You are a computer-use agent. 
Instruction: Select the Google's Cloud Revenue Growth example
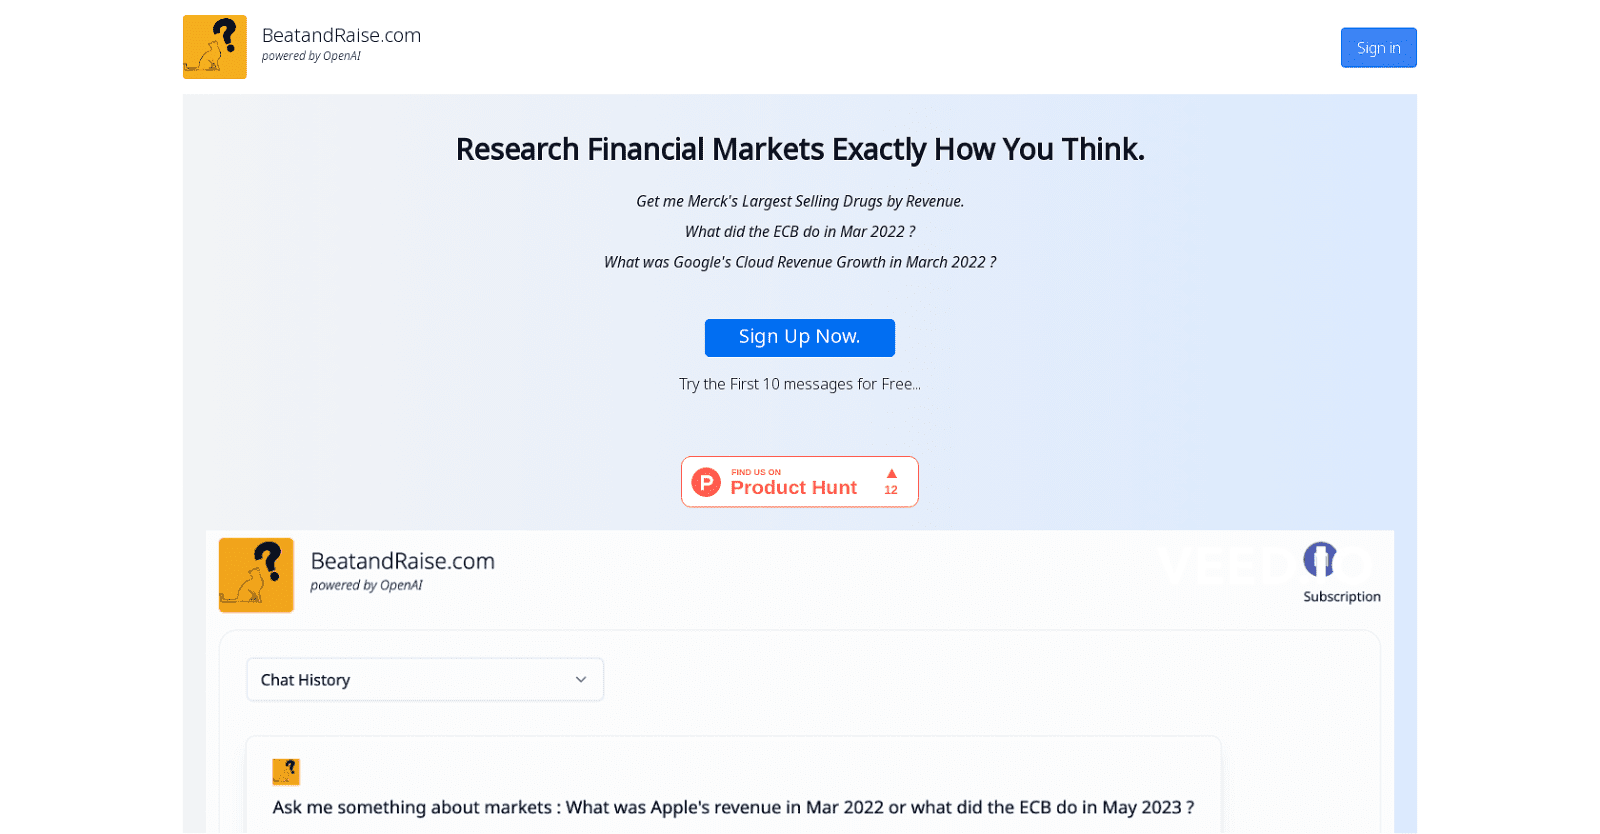pos(800,262)
